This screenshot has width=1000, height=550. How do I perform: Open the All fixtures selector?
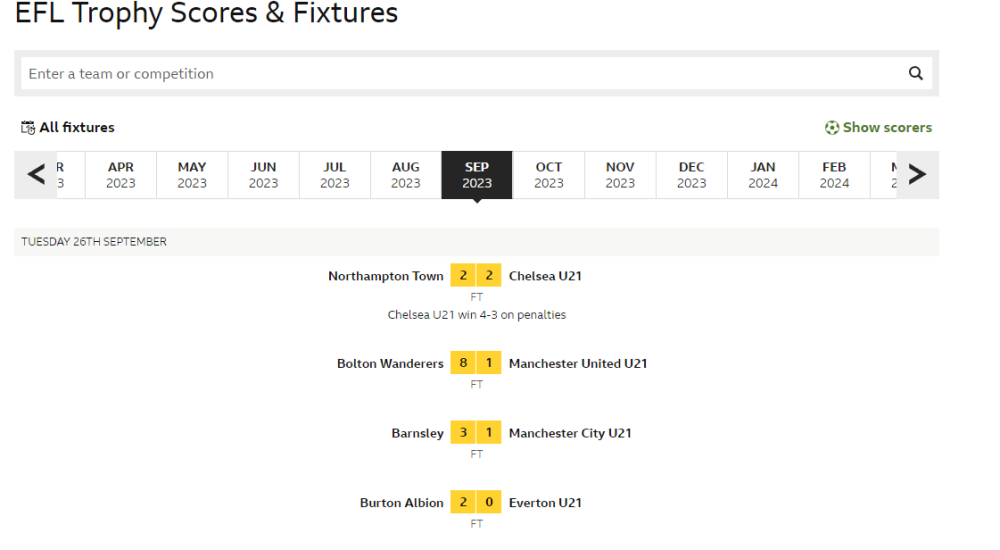(68, 128)
